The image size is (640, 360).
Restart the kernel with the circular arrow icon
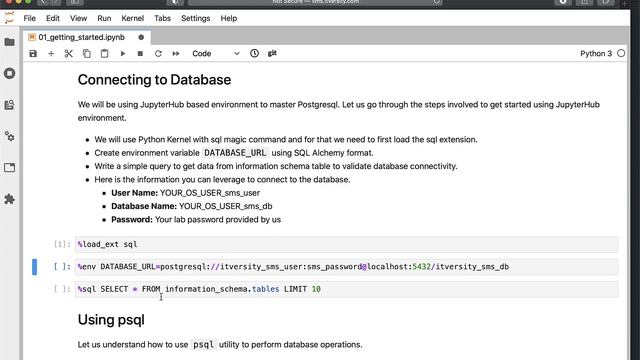click(x=158, y=53)
